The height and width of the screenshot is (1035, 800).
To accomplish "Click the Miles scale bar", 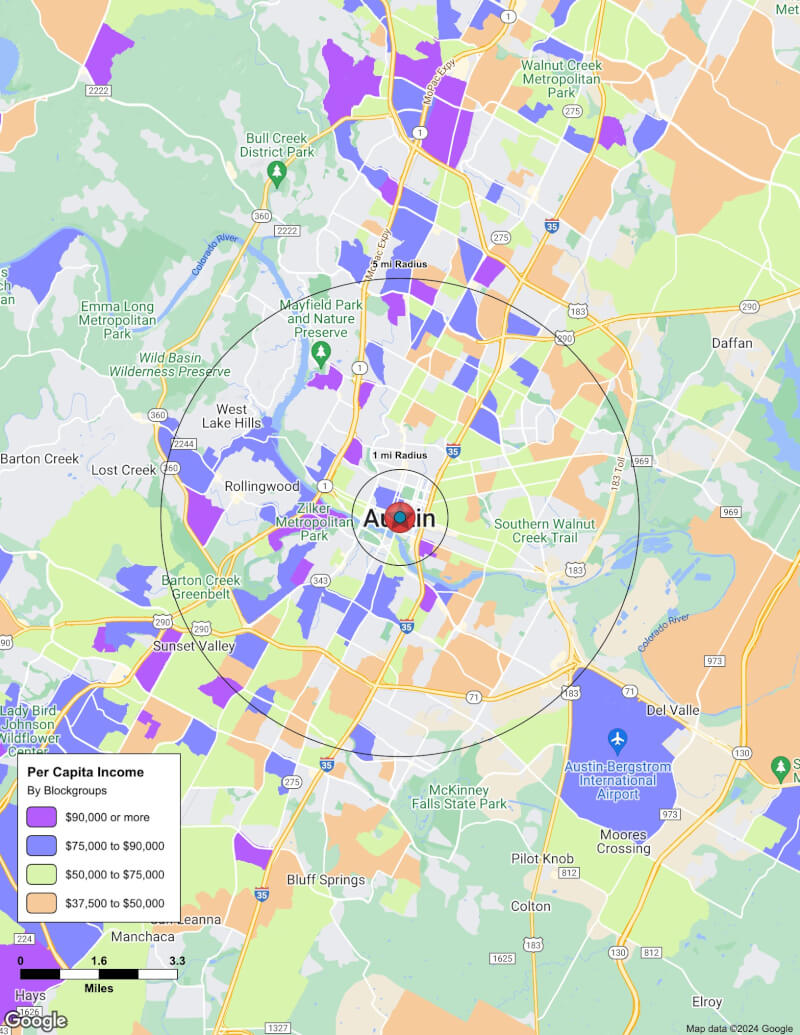I will click(x=98, y=973).
